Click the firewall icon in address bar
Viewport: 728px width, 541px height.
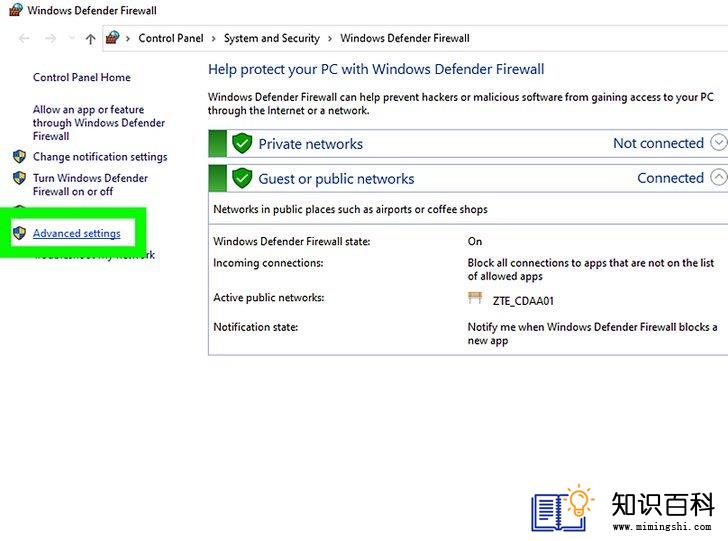click(112, 38)
